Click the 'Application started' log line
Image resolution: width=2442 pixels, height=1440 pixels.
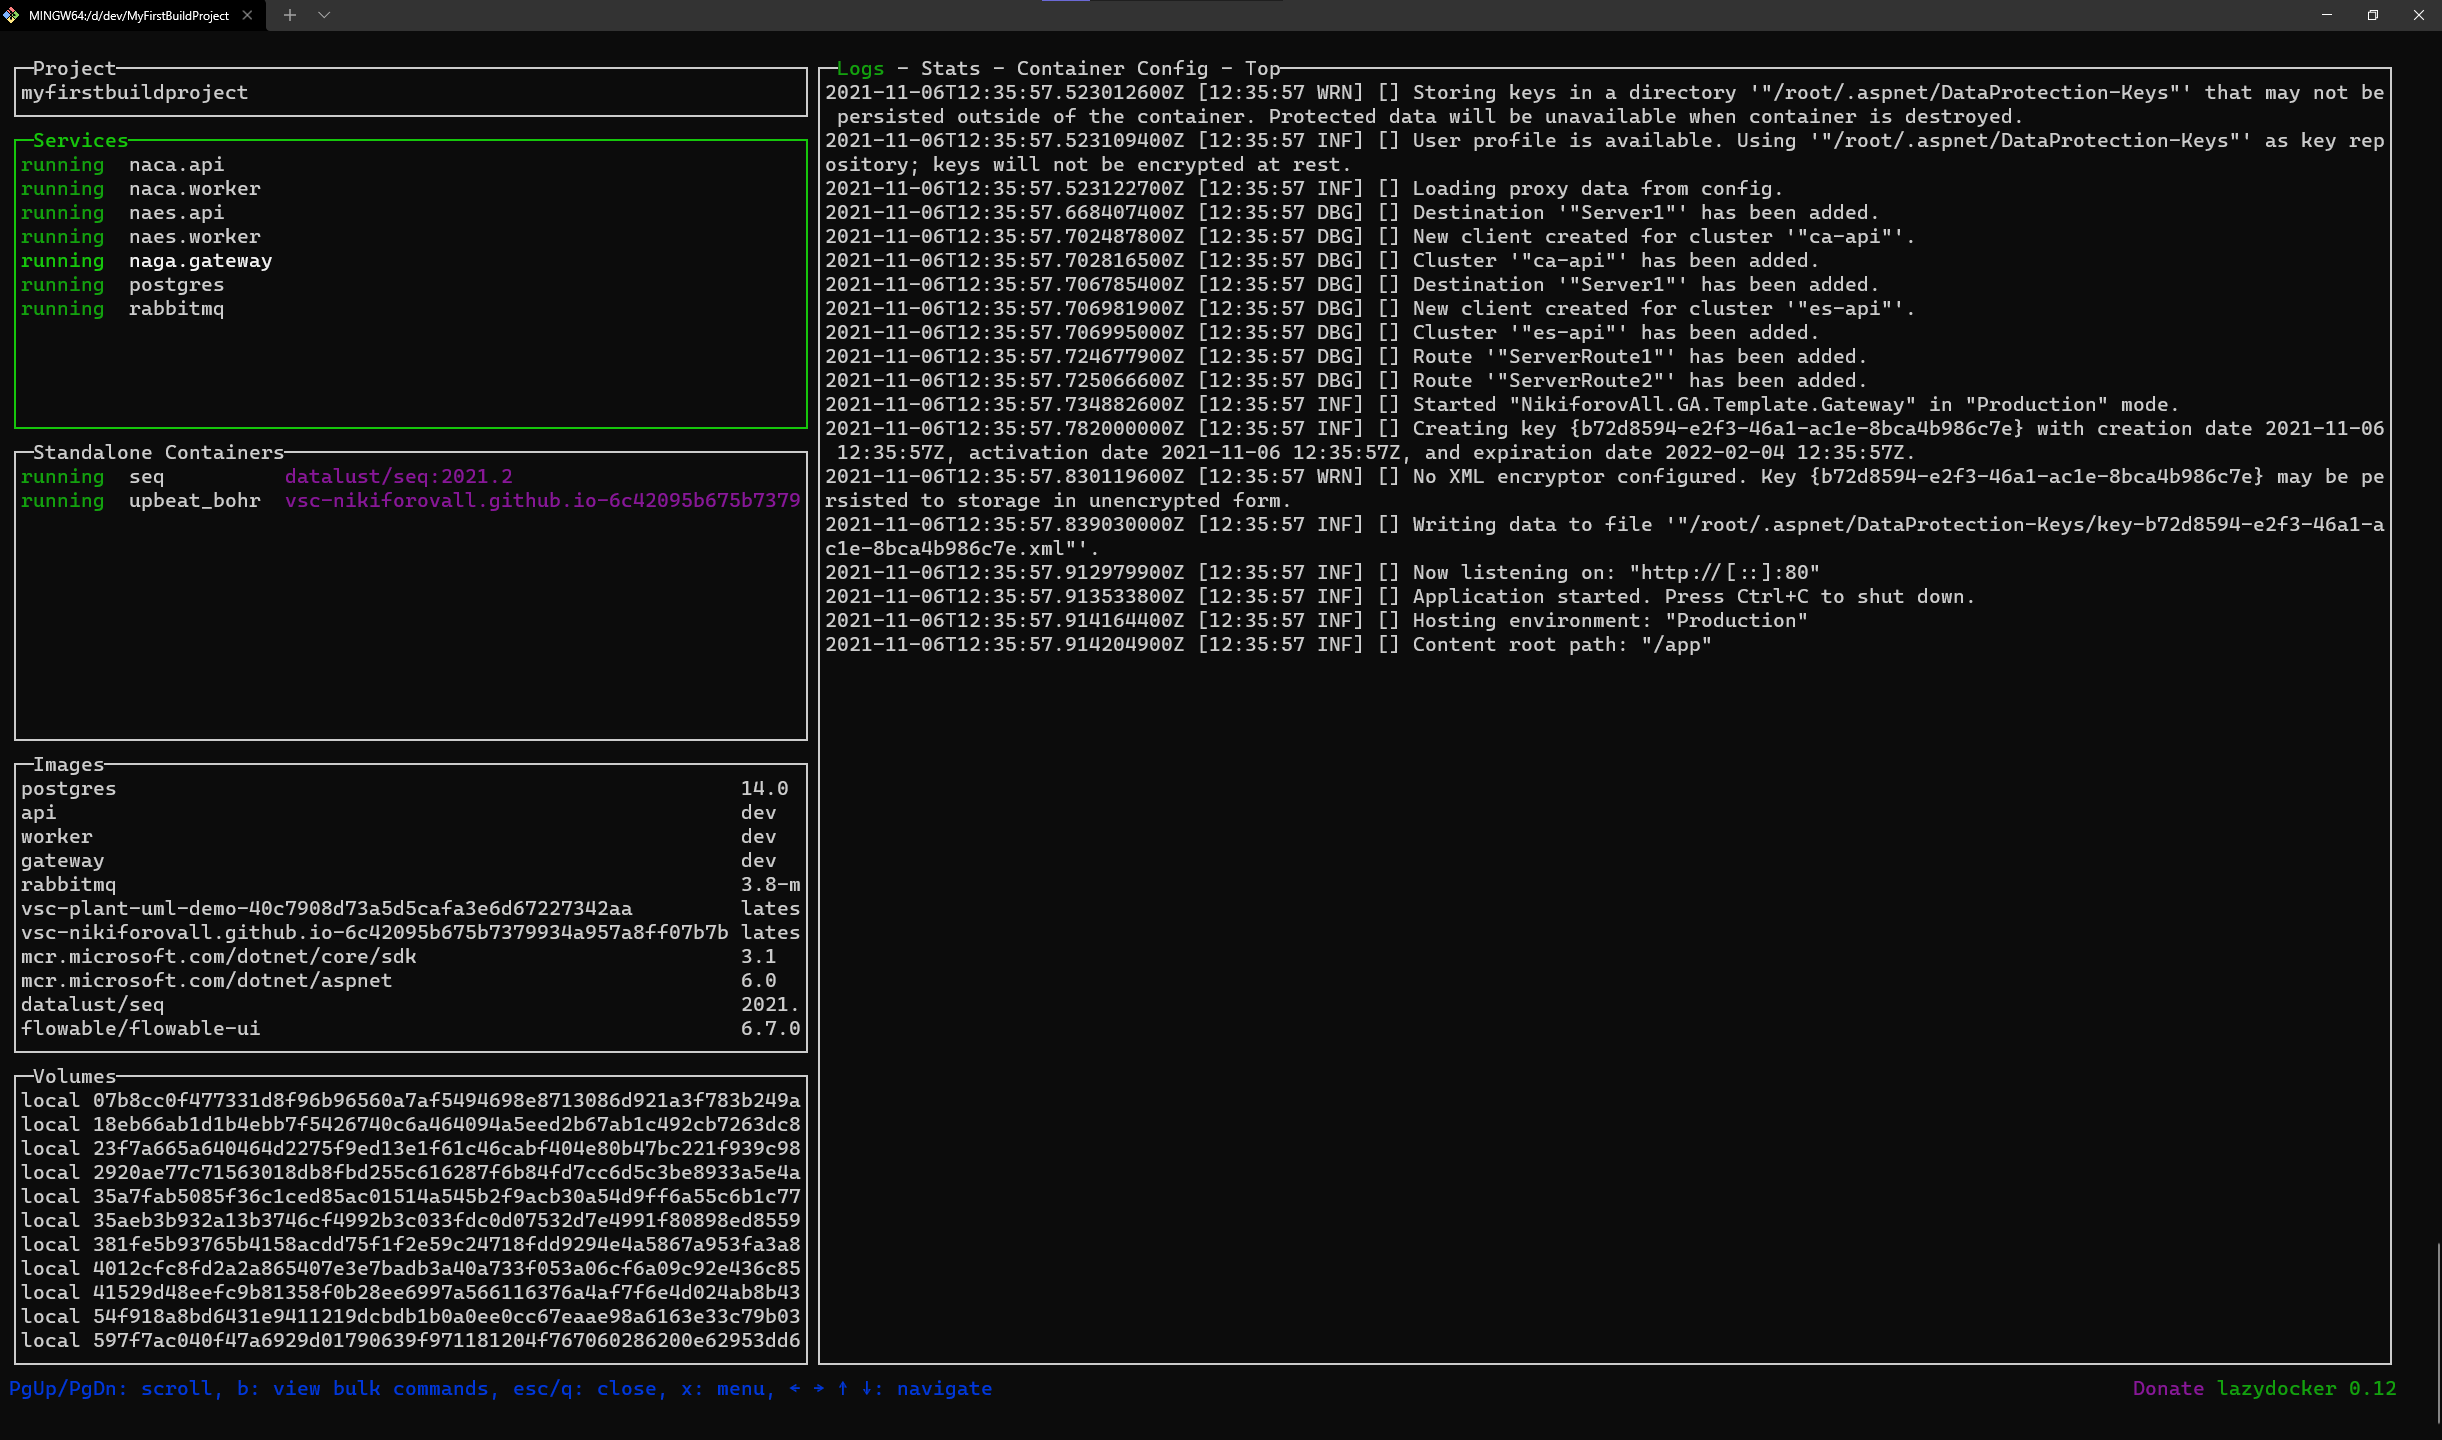click(1400, 596)
